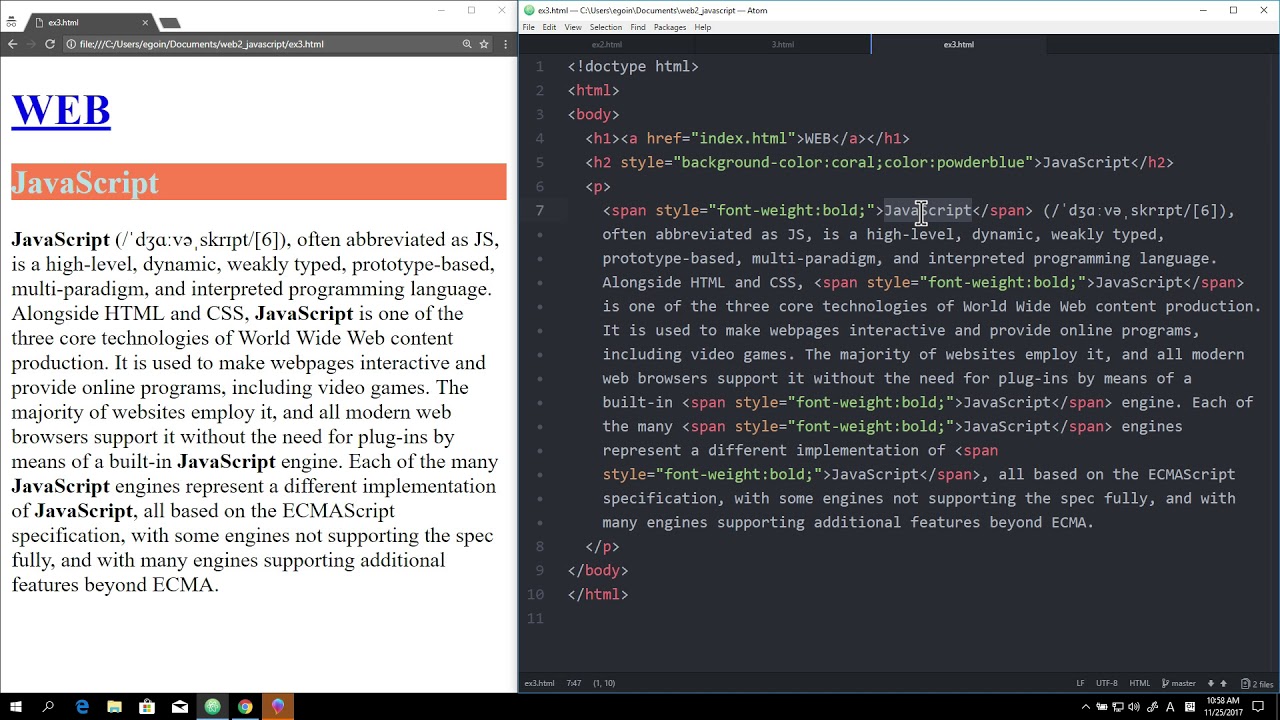The image size is (1280, 720).
Task: Click the index.html href value in code
Action: (x=743, y=138)
